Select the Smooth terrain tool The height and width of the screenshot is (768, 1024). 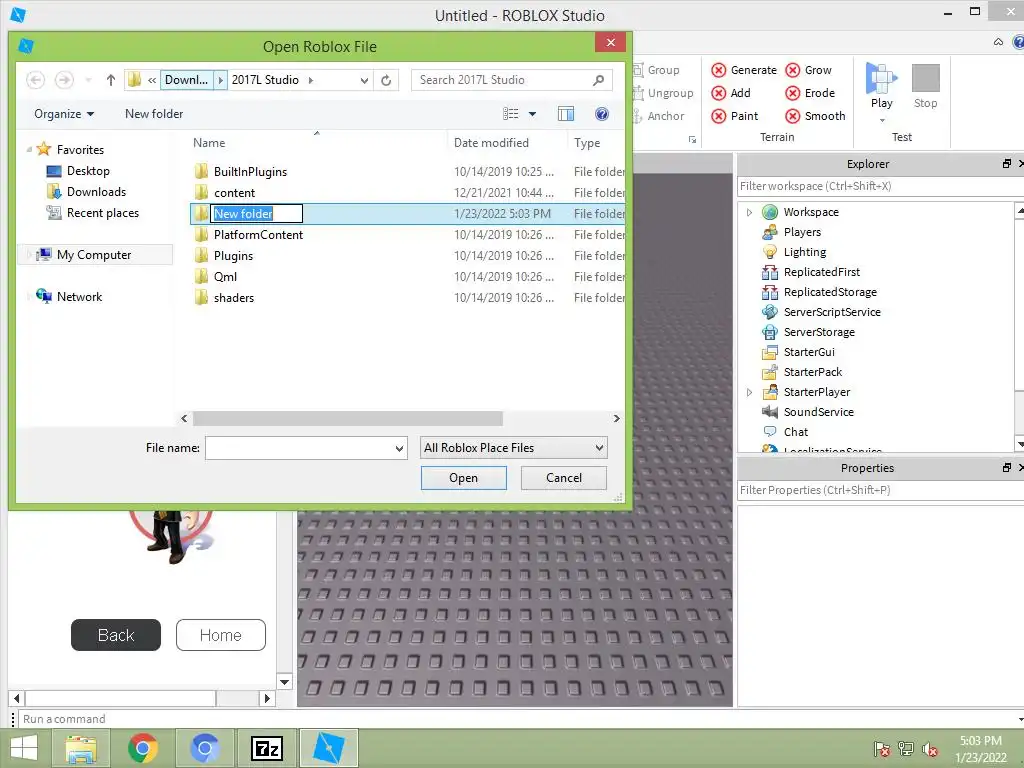click(815, 116)
